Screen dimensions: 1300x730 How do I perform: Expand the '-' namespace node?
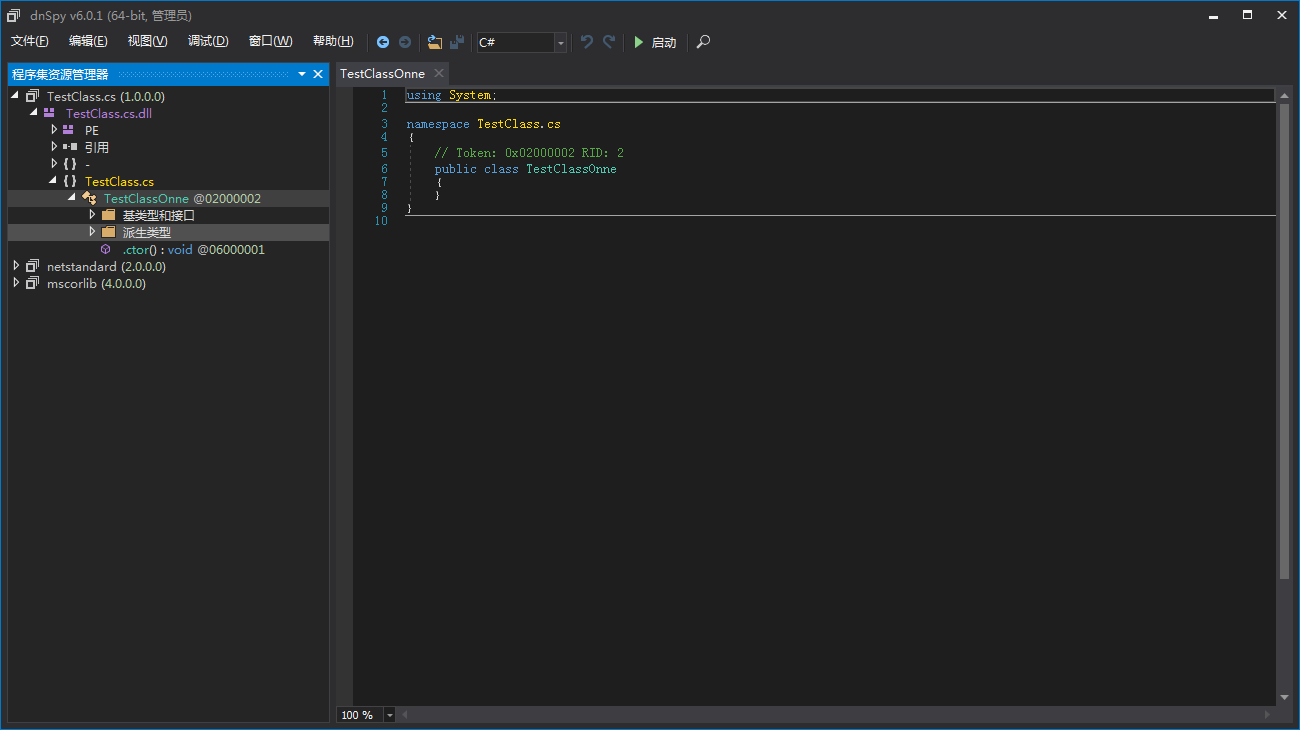pos(54,165)
